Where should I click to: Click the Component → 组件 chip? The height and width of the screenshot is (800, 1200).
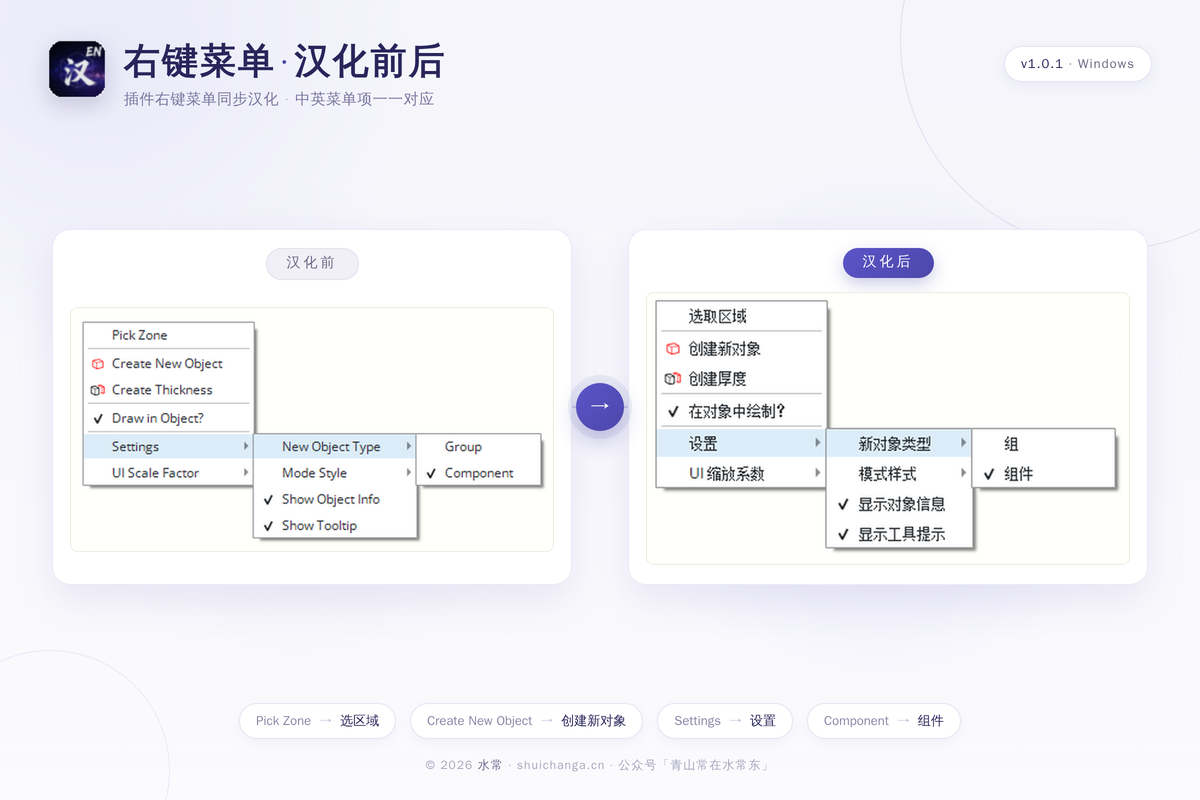pos(884,721)
